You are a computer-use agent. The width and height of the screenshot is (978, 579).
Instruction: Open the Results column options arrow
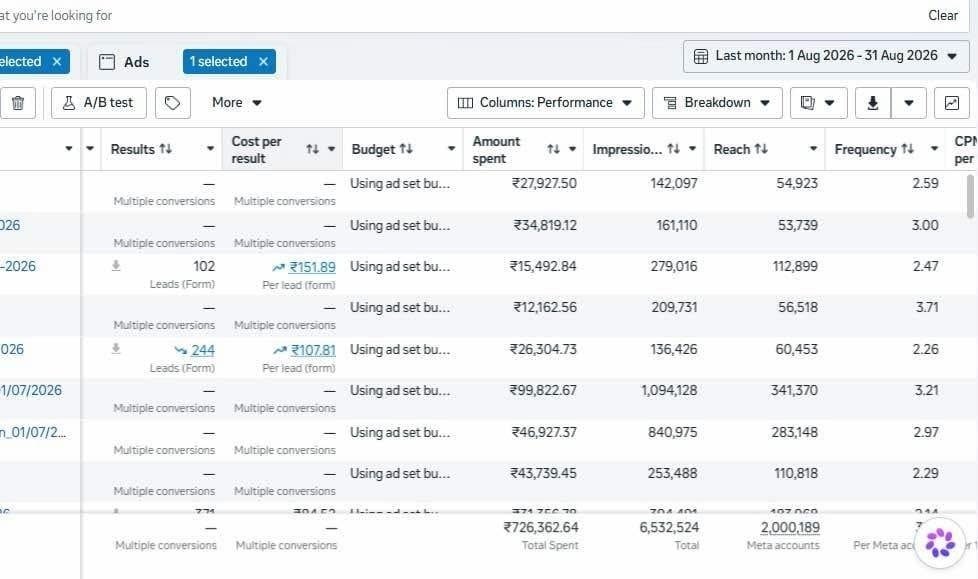210,148
